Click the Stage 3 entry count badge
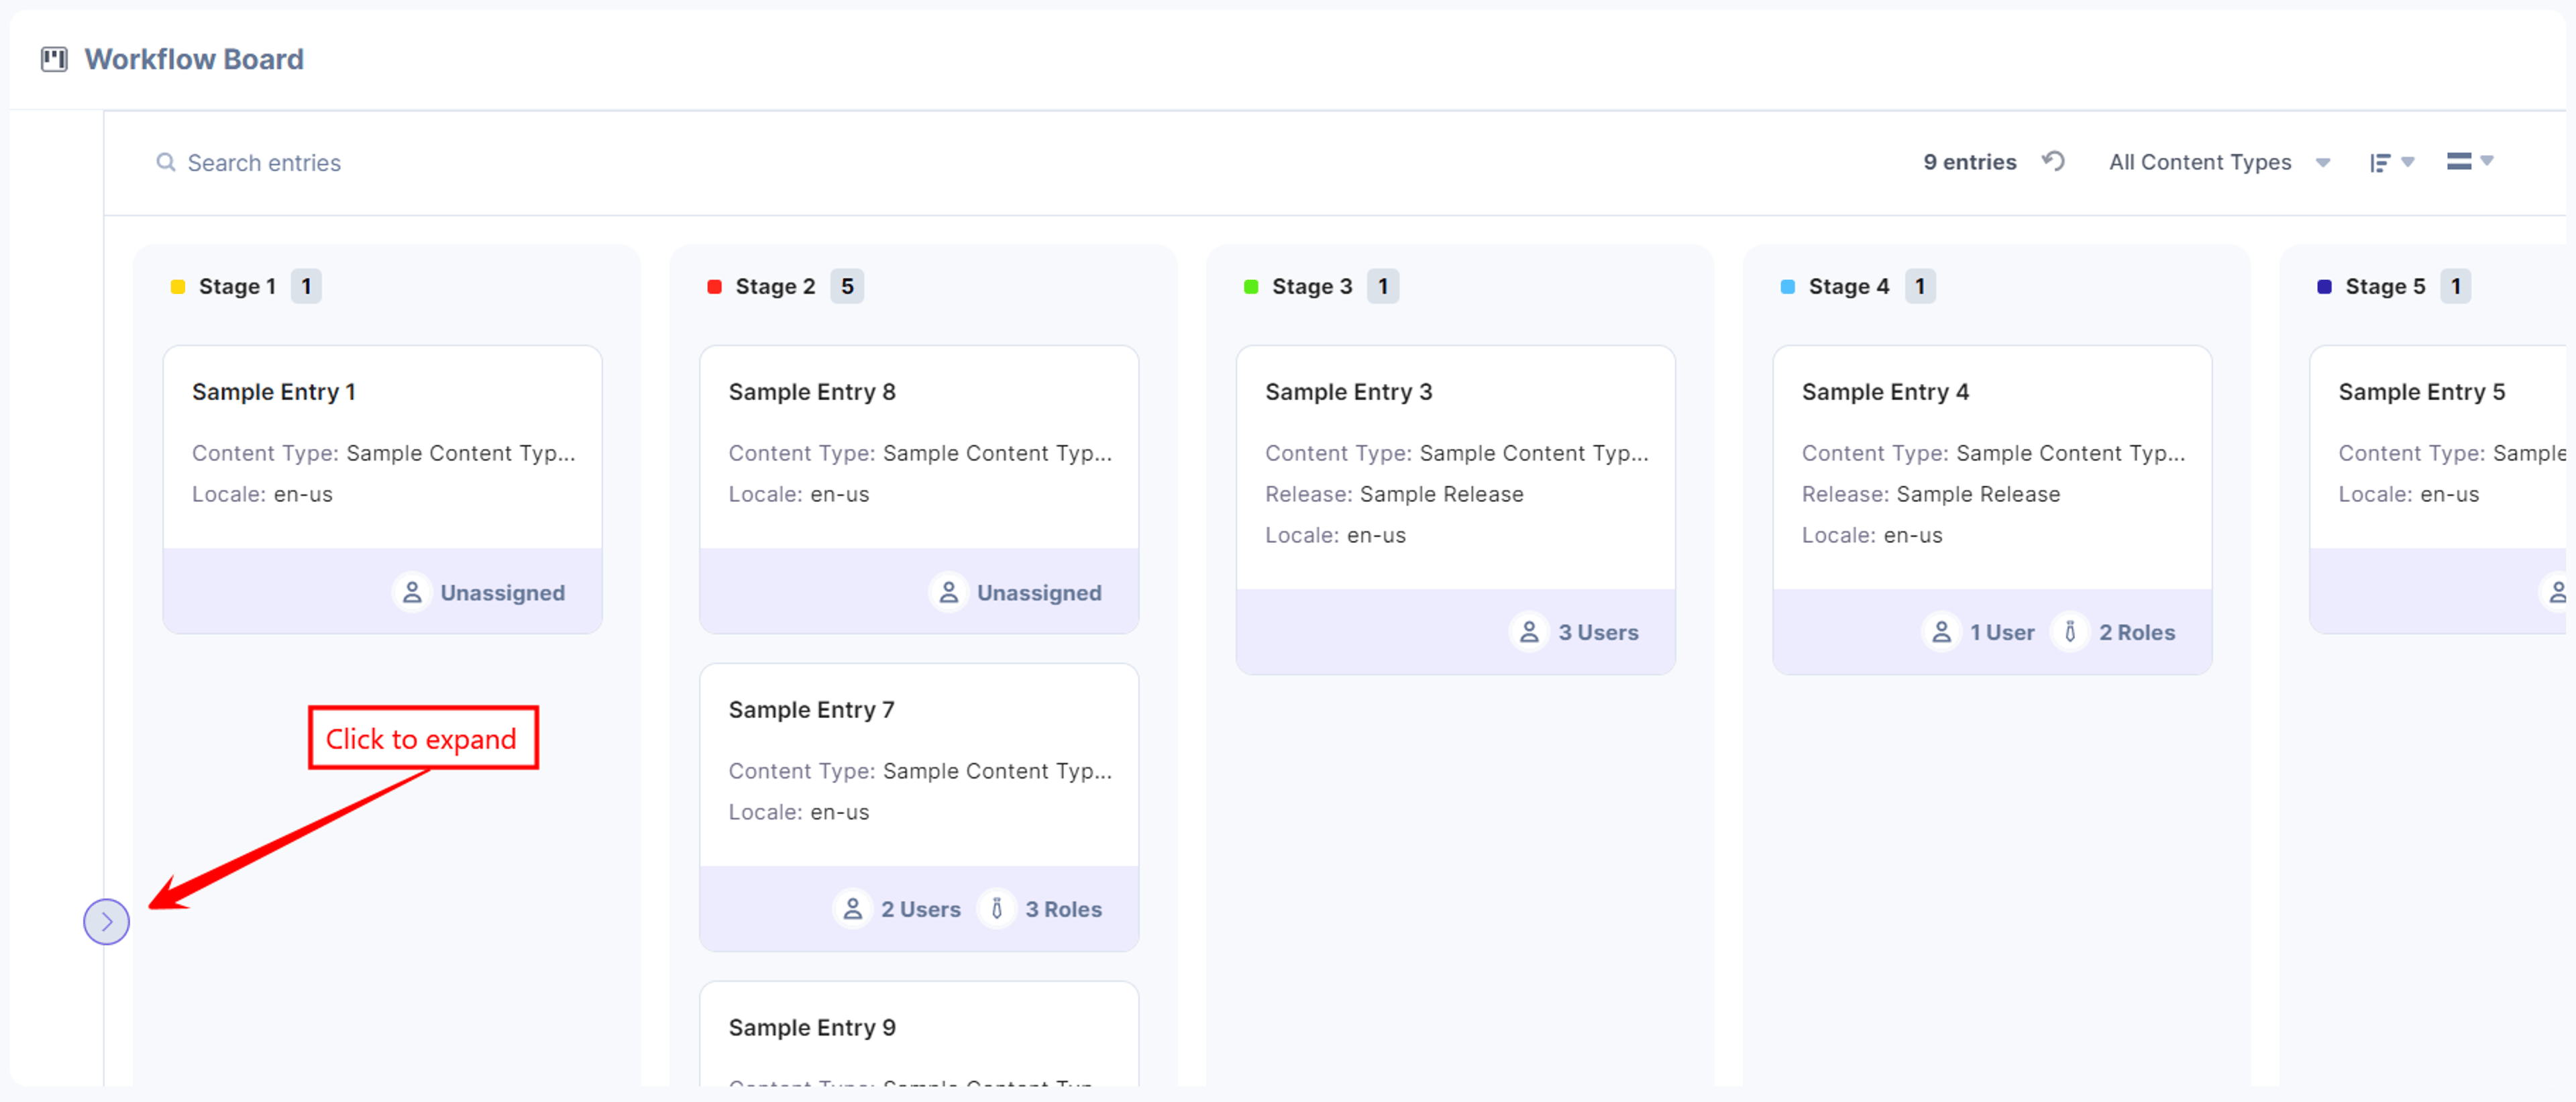The height and width of the screenshot is (1102, 2576). pos(1383,286)
